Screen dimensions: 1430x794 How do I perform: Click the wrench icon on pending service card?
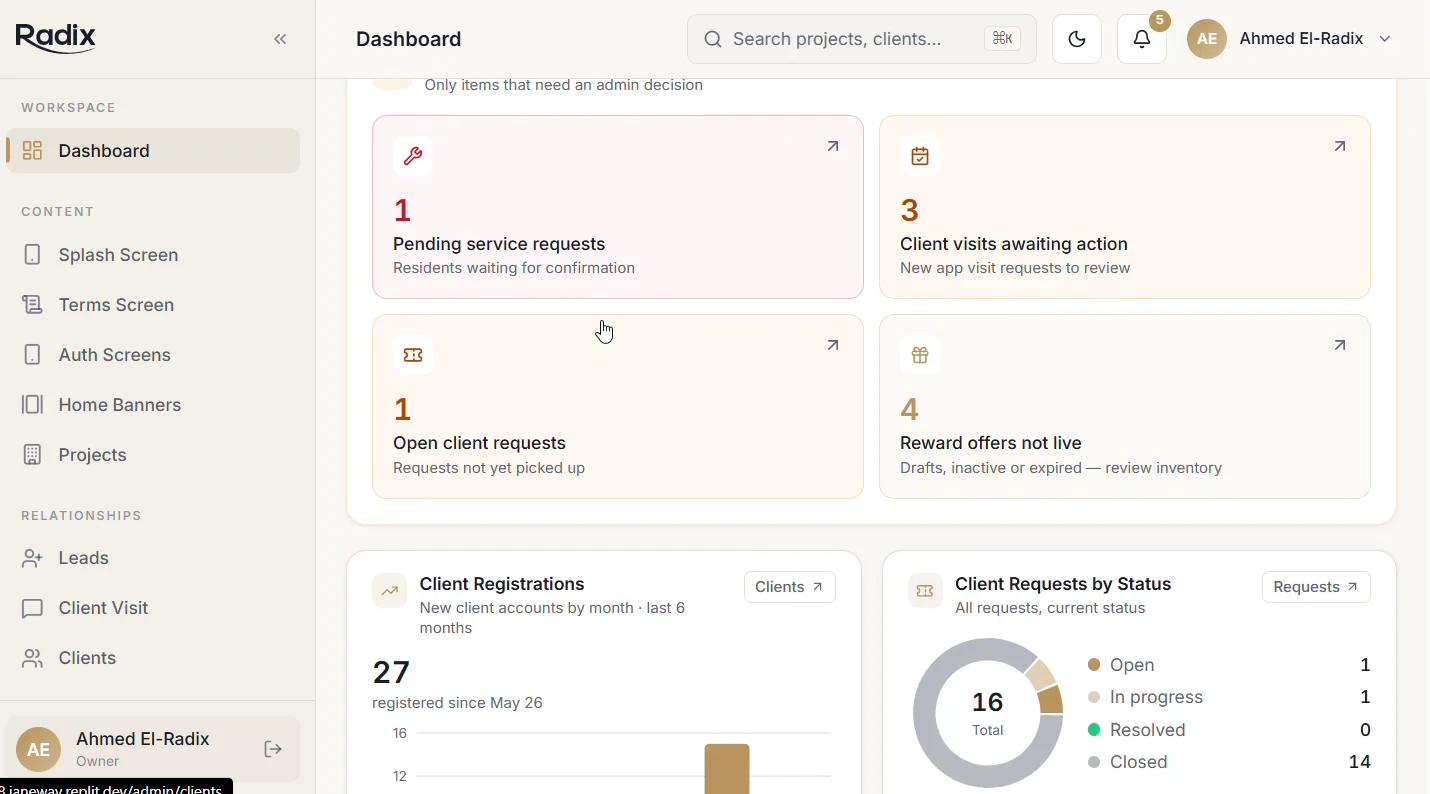click(413, 156)
